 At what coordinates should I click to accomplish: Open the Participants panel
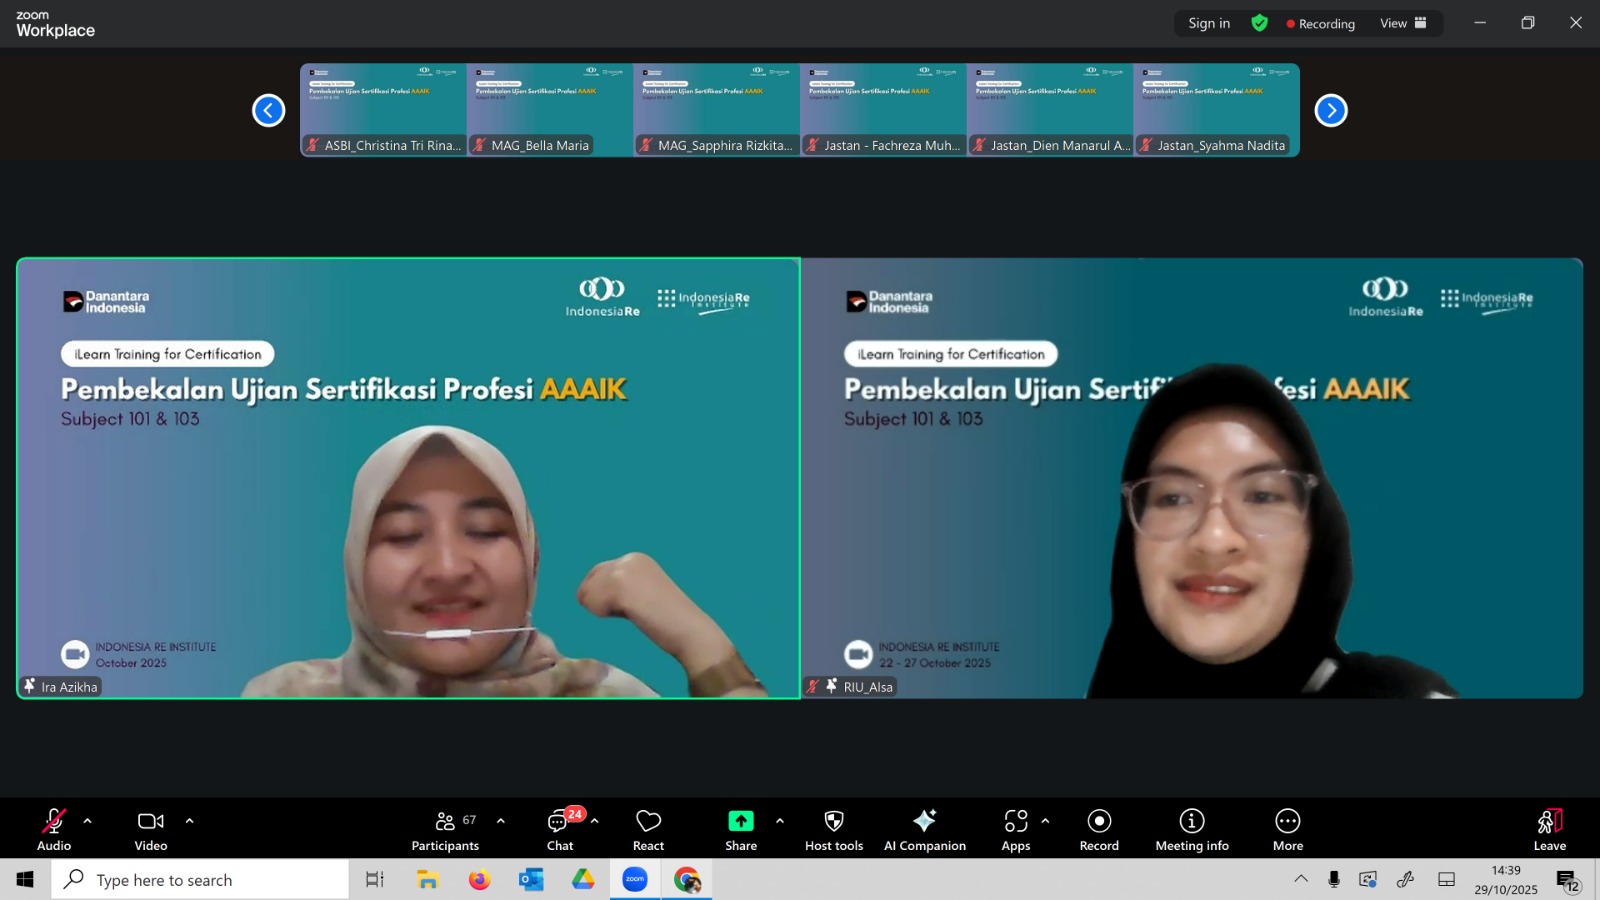(445, 830)
